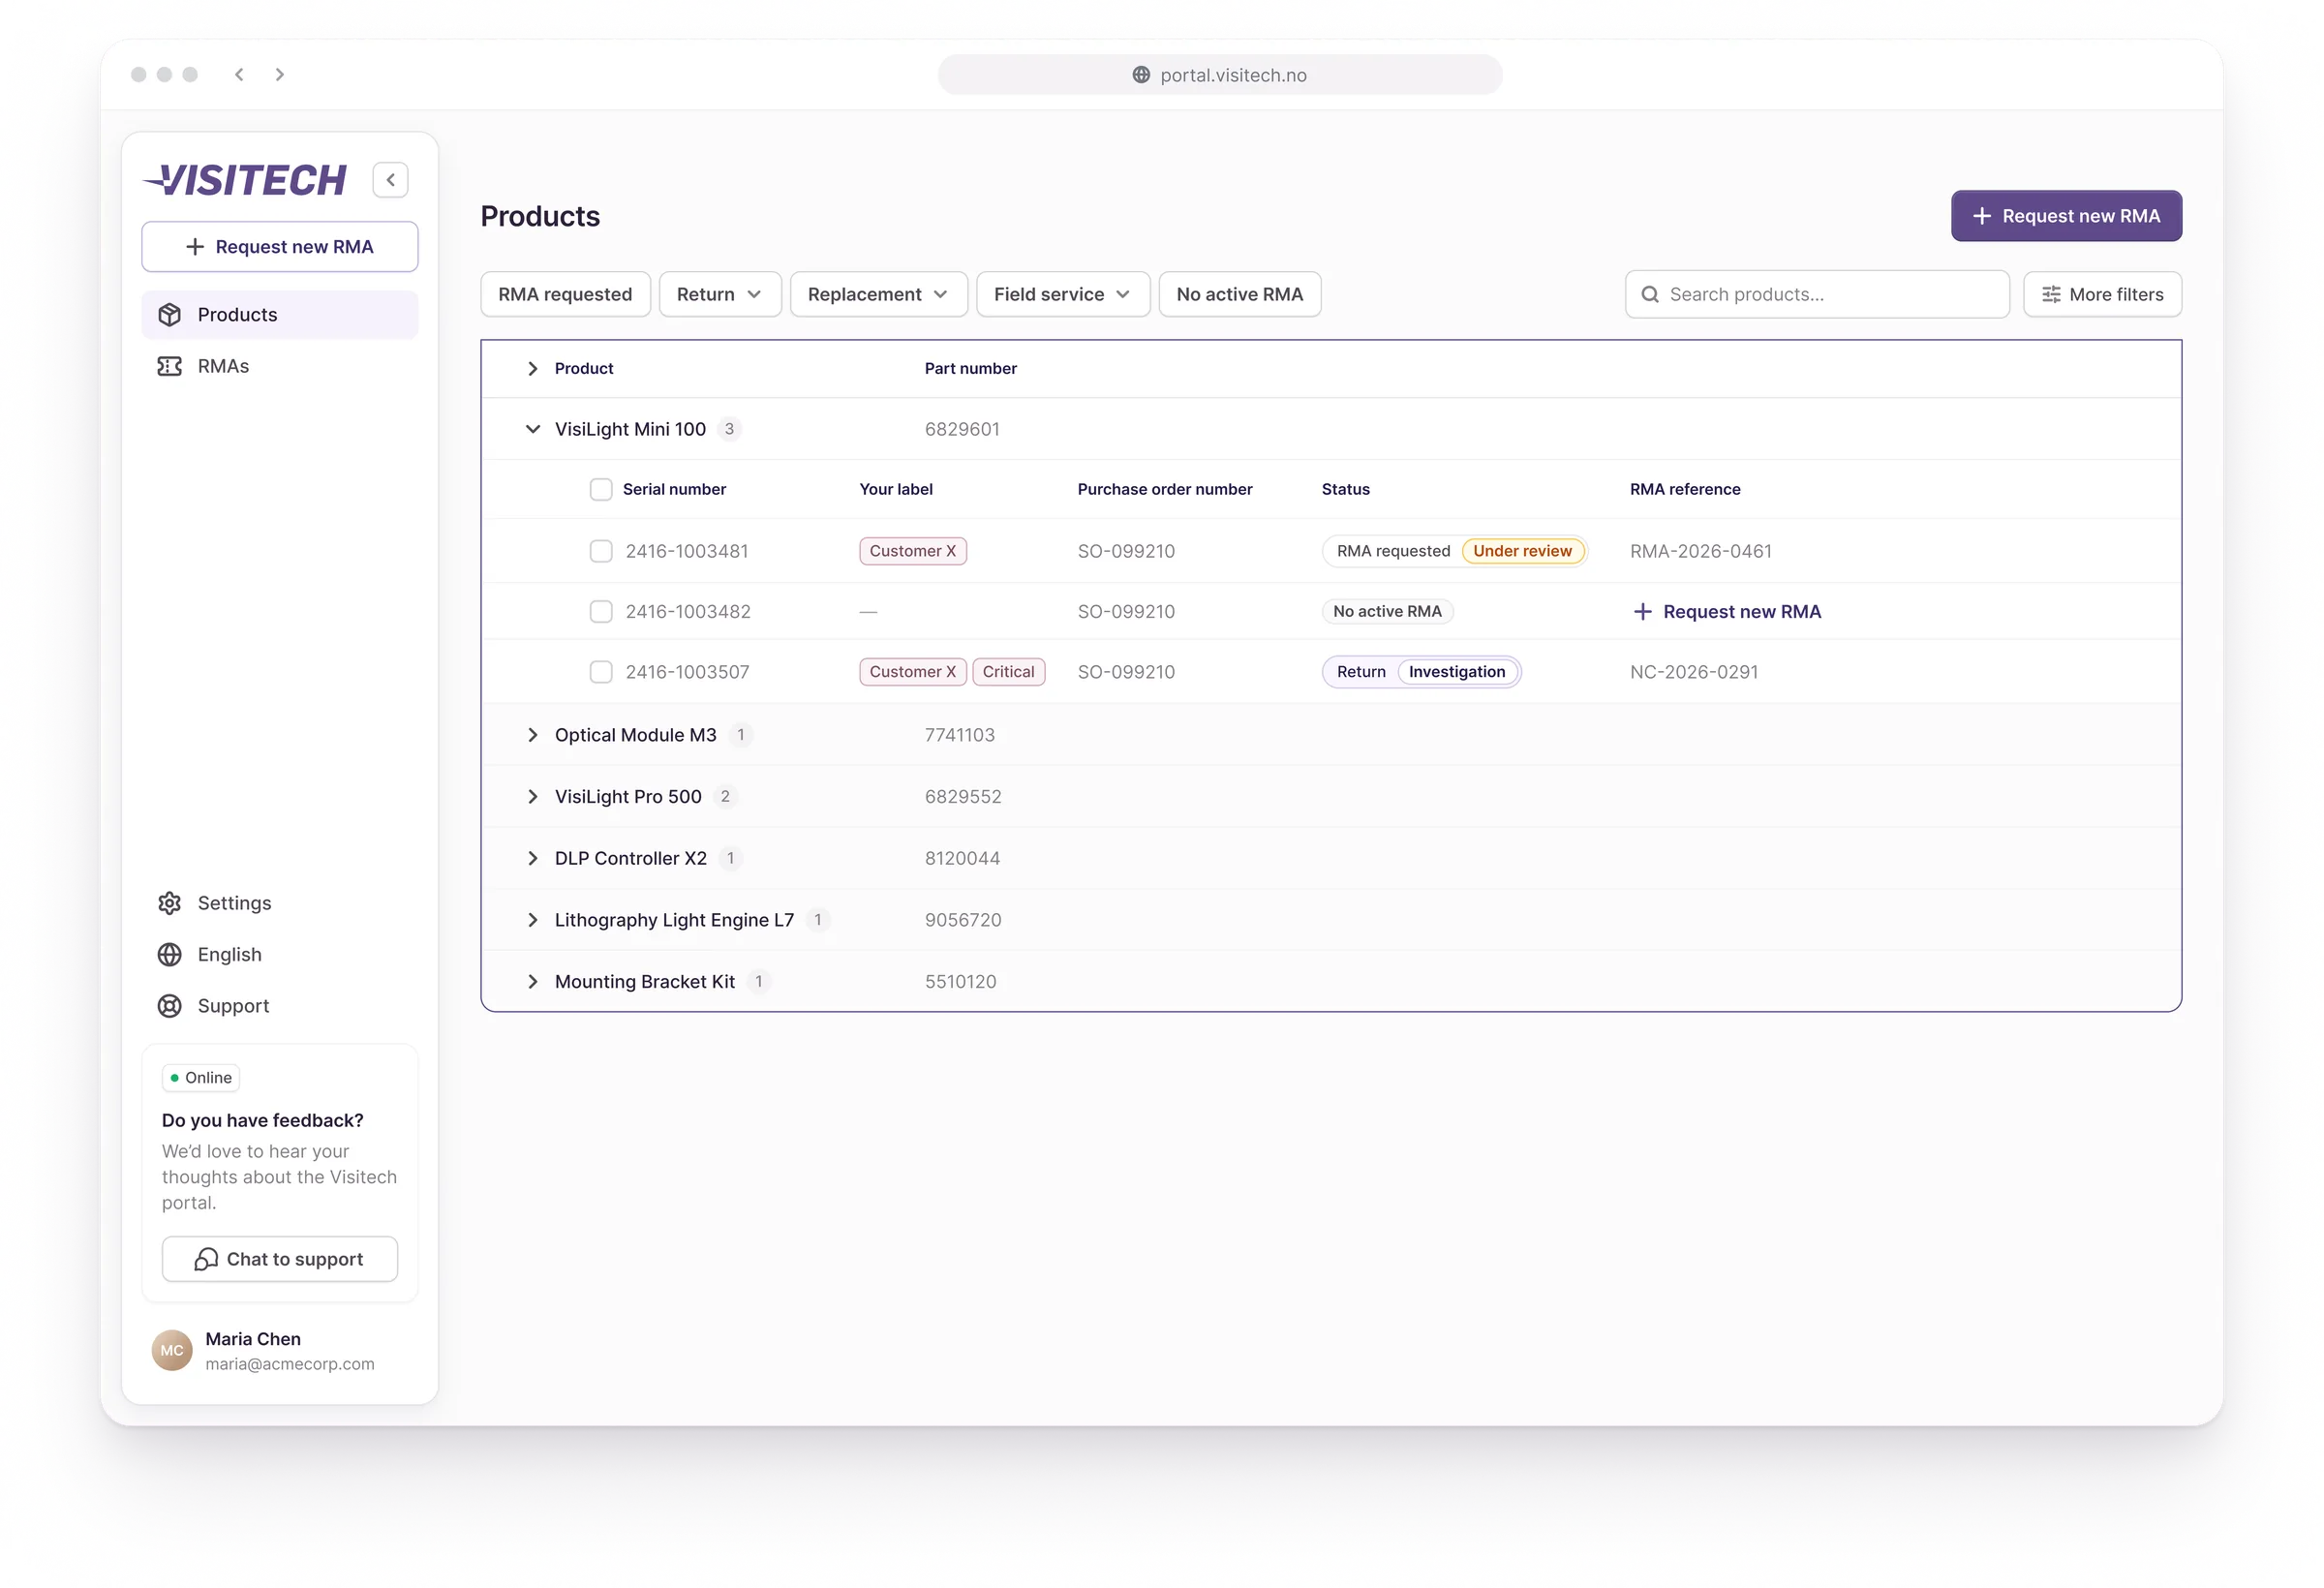
Task: Click Customer X tag on serial 2416-1003481
Action: [x=912, y=551]
